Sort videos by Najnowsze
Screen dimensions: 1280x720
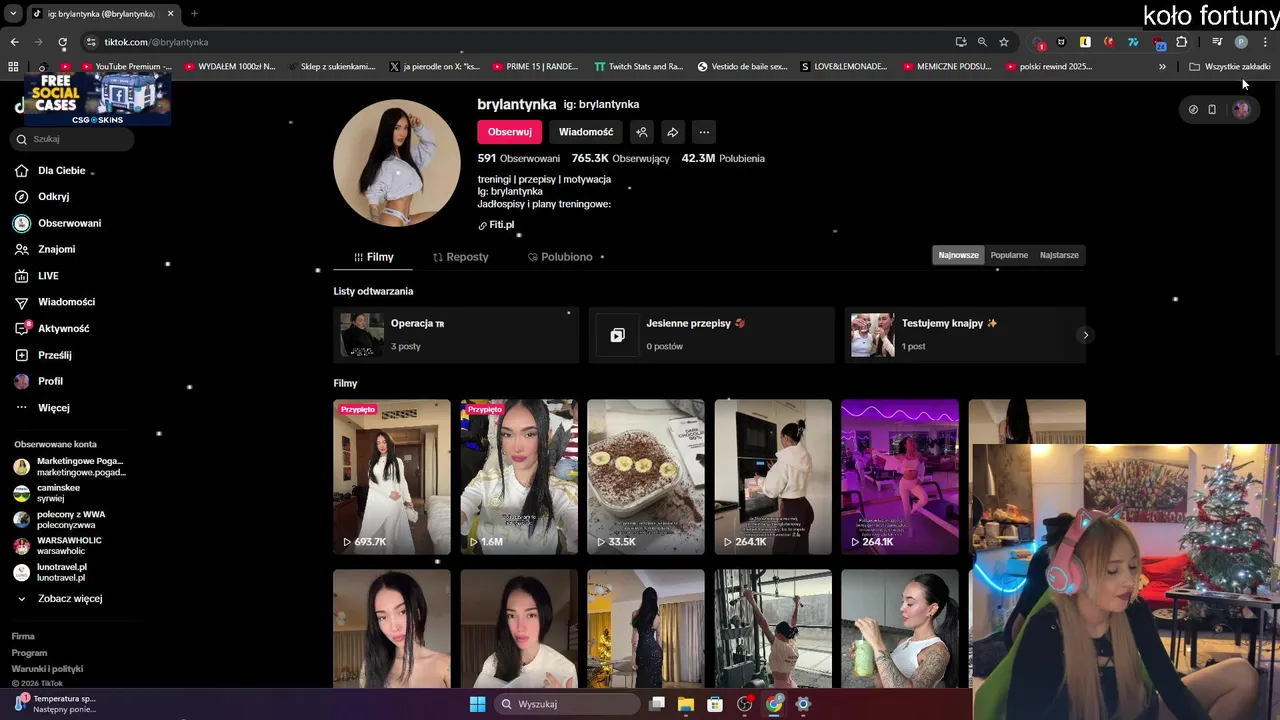click(958, 255)
